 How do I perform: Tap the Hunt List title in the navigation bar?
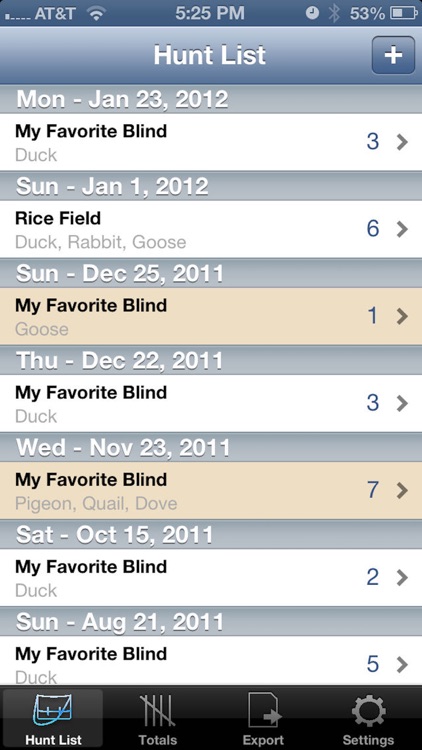[210, 55]
